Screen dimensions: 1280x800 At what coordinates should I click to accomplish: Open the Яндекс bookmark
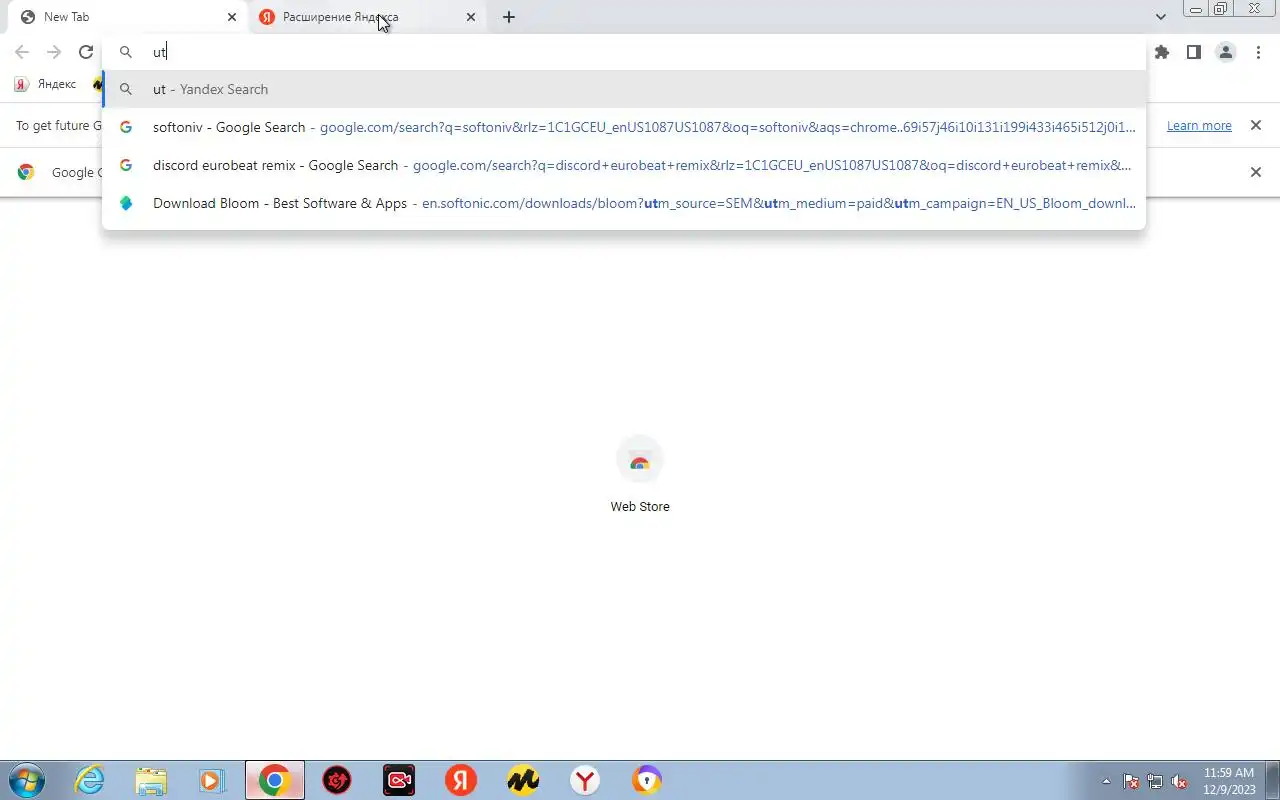[46, 84]
